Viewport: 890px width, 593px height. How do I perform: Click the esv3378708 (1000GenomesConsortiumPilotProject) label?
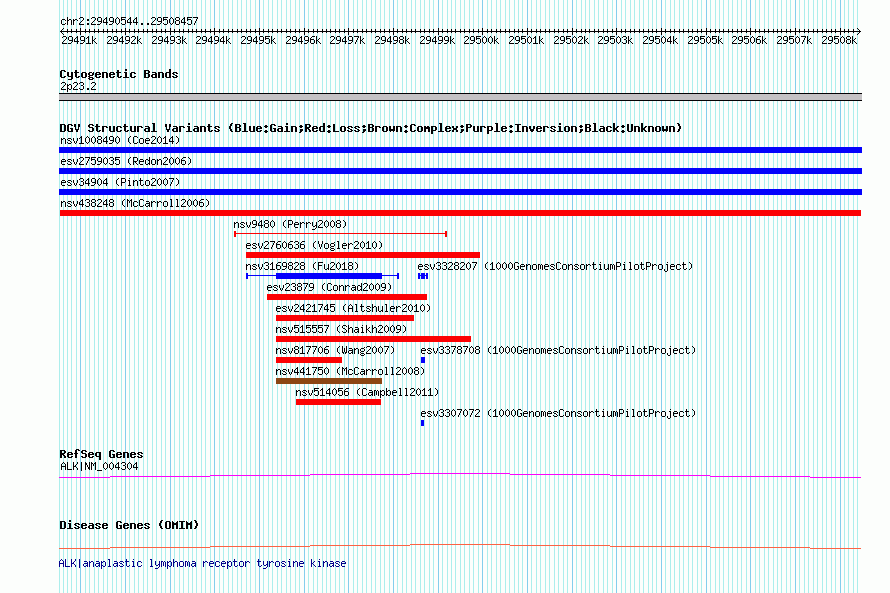[x=558, y=350]
